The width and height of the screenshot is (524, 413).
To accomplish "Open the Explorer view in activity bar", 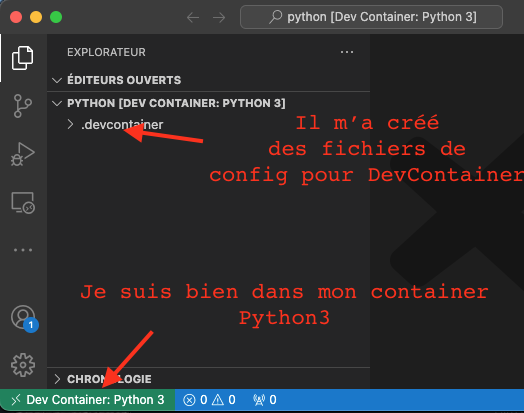I will click(x=23, y=58).
